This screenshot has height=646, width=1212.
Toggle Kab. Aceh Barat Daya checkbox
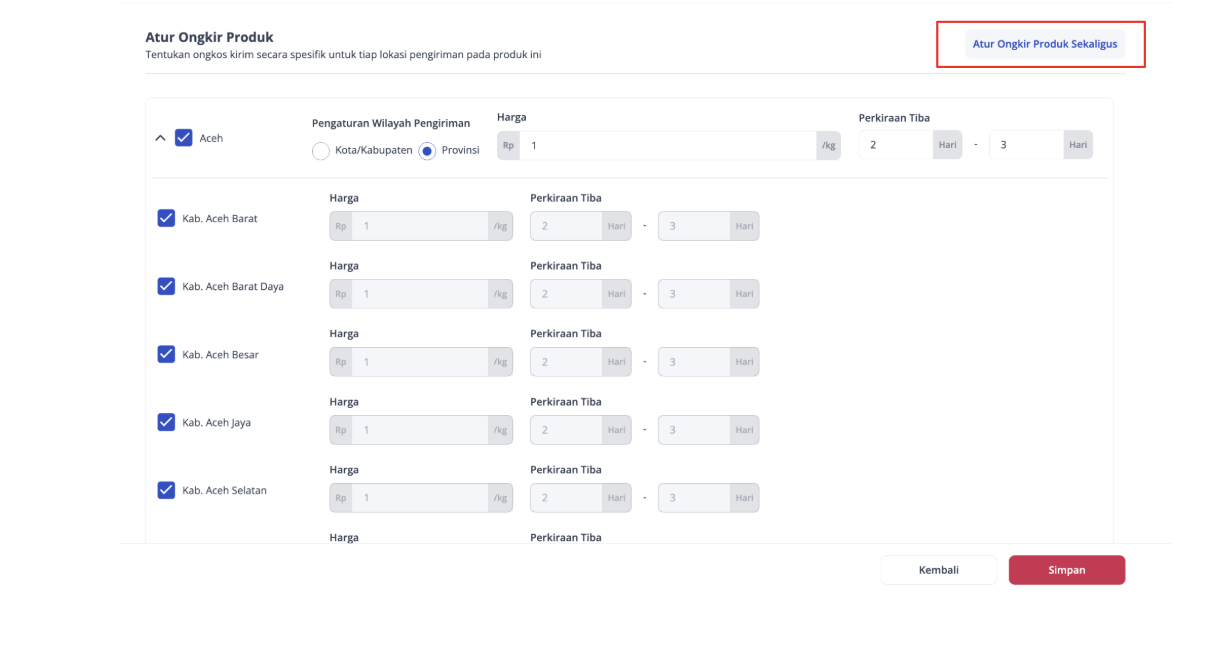[x=167, y=286]
